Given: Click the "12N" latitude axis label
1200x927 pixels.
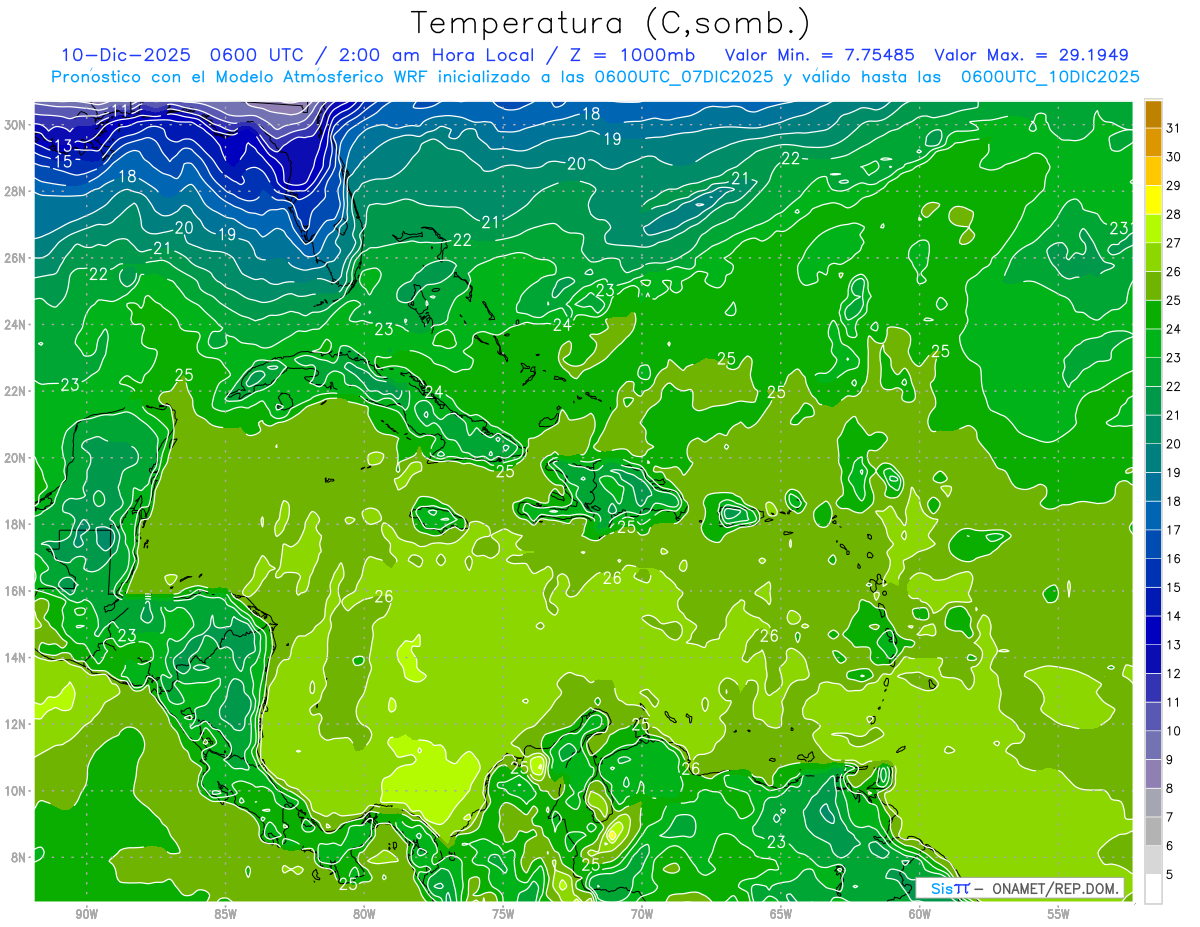Looking at the screenshot, I should point(15,724).
